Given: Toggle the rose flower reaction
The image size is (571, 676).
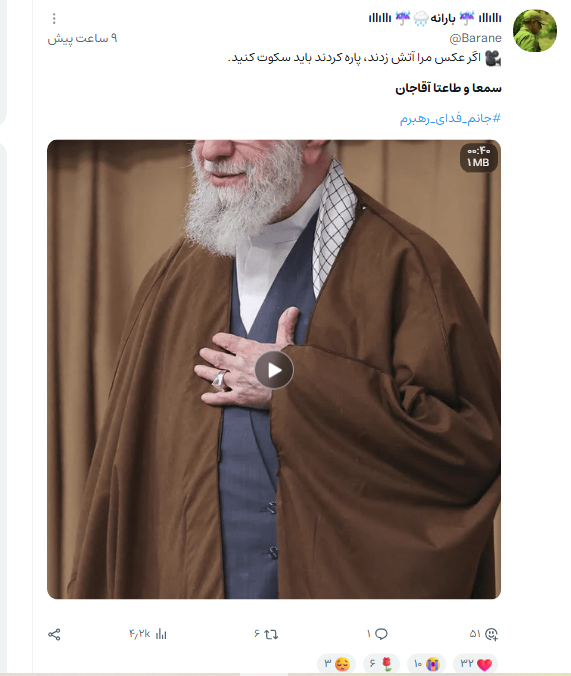Looking at the screenshot, I should 381,663.
